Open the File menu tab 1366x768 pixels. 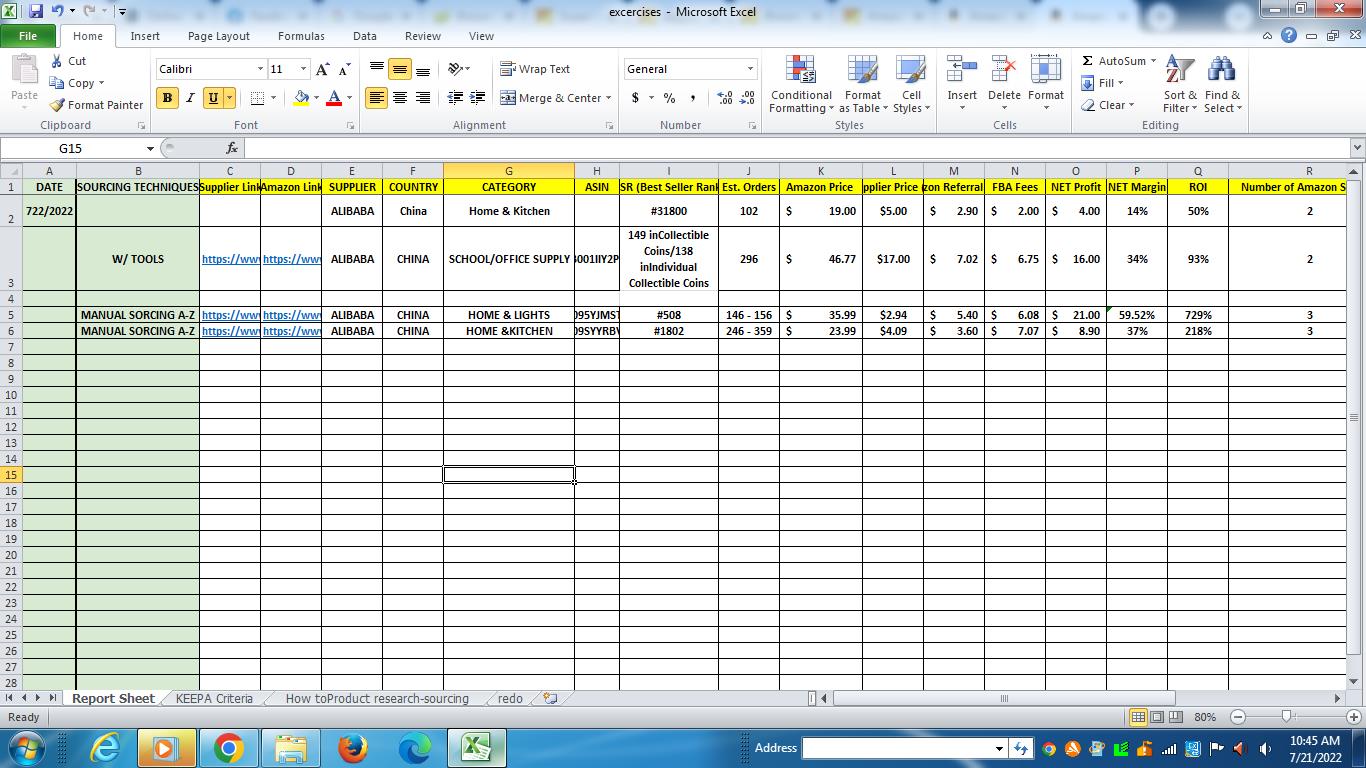pyautogui.click(x=28, y=36)
